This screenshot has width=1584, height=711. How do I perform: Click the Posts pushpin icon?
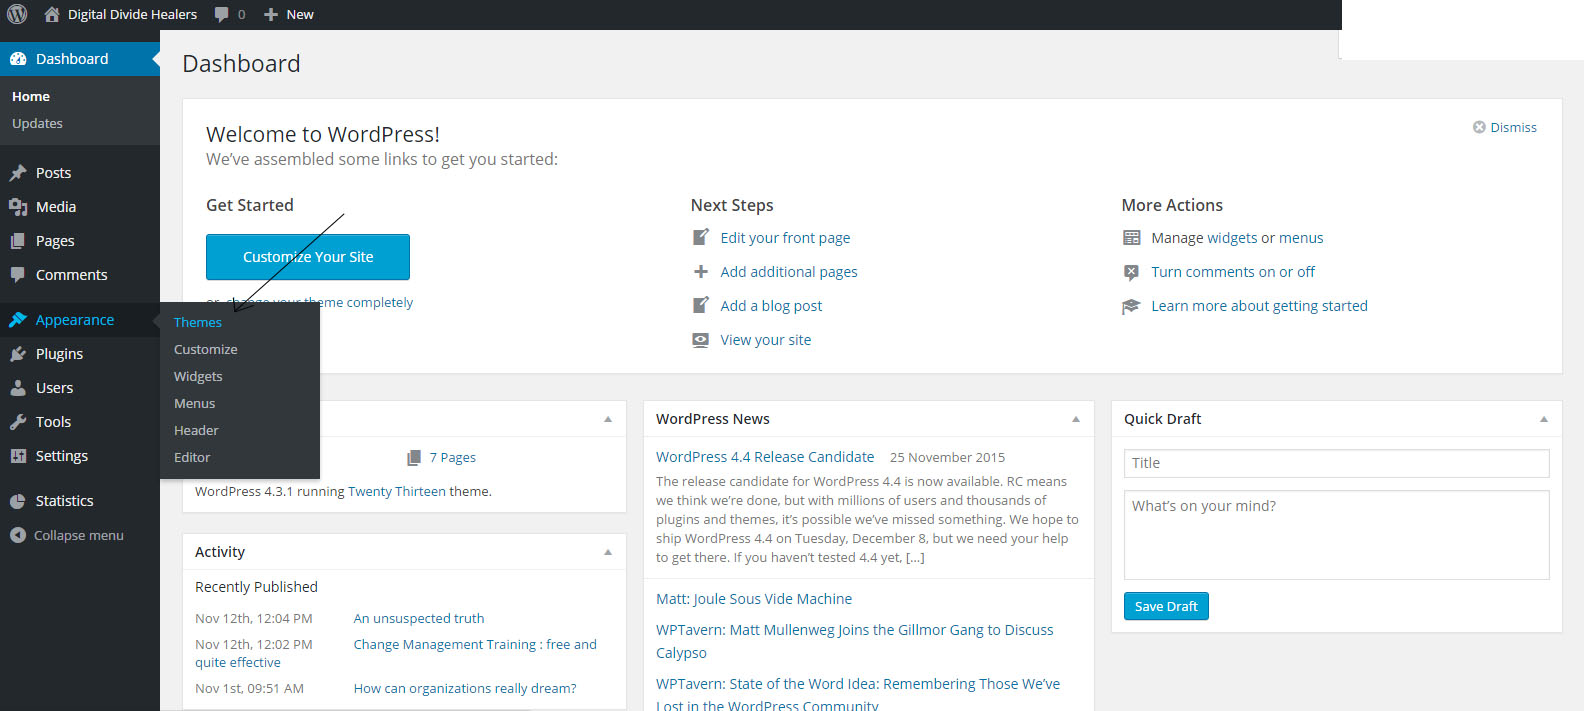[18, 173]
